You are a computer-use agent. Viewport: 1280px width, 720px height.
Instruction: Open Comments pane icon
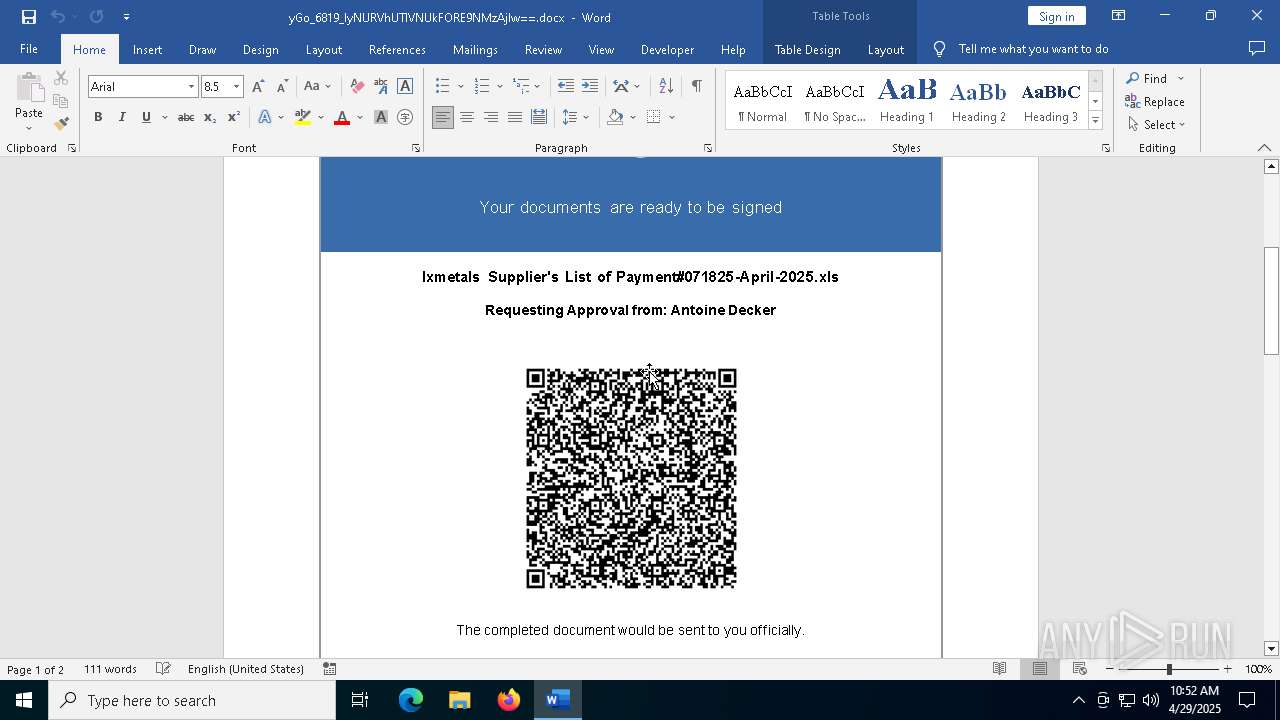[1257, 49]
